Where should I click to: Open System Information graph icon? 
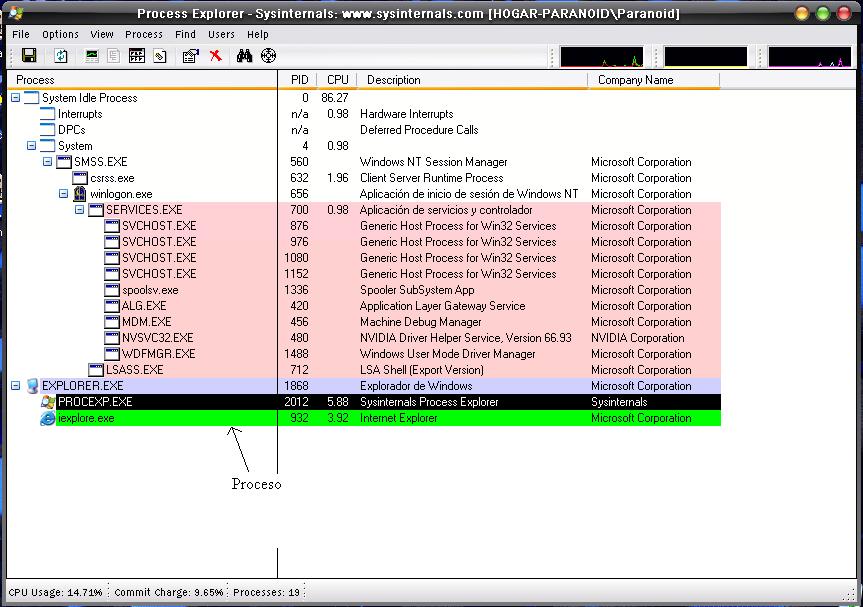click(x=92, y=56)
